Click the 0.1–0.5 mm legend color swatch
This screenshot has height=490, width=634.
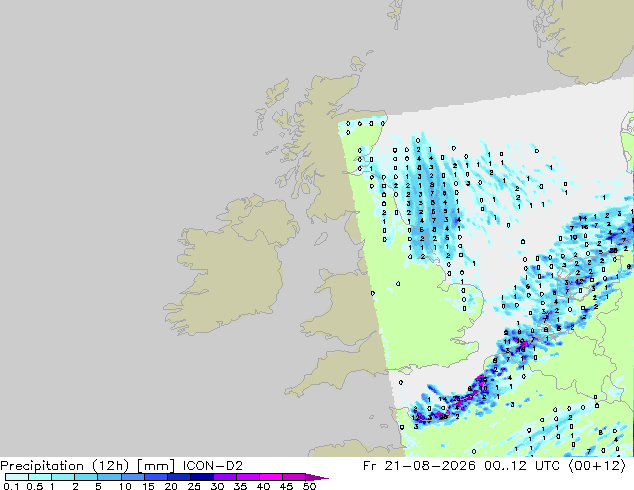click(x=17, y=477)
